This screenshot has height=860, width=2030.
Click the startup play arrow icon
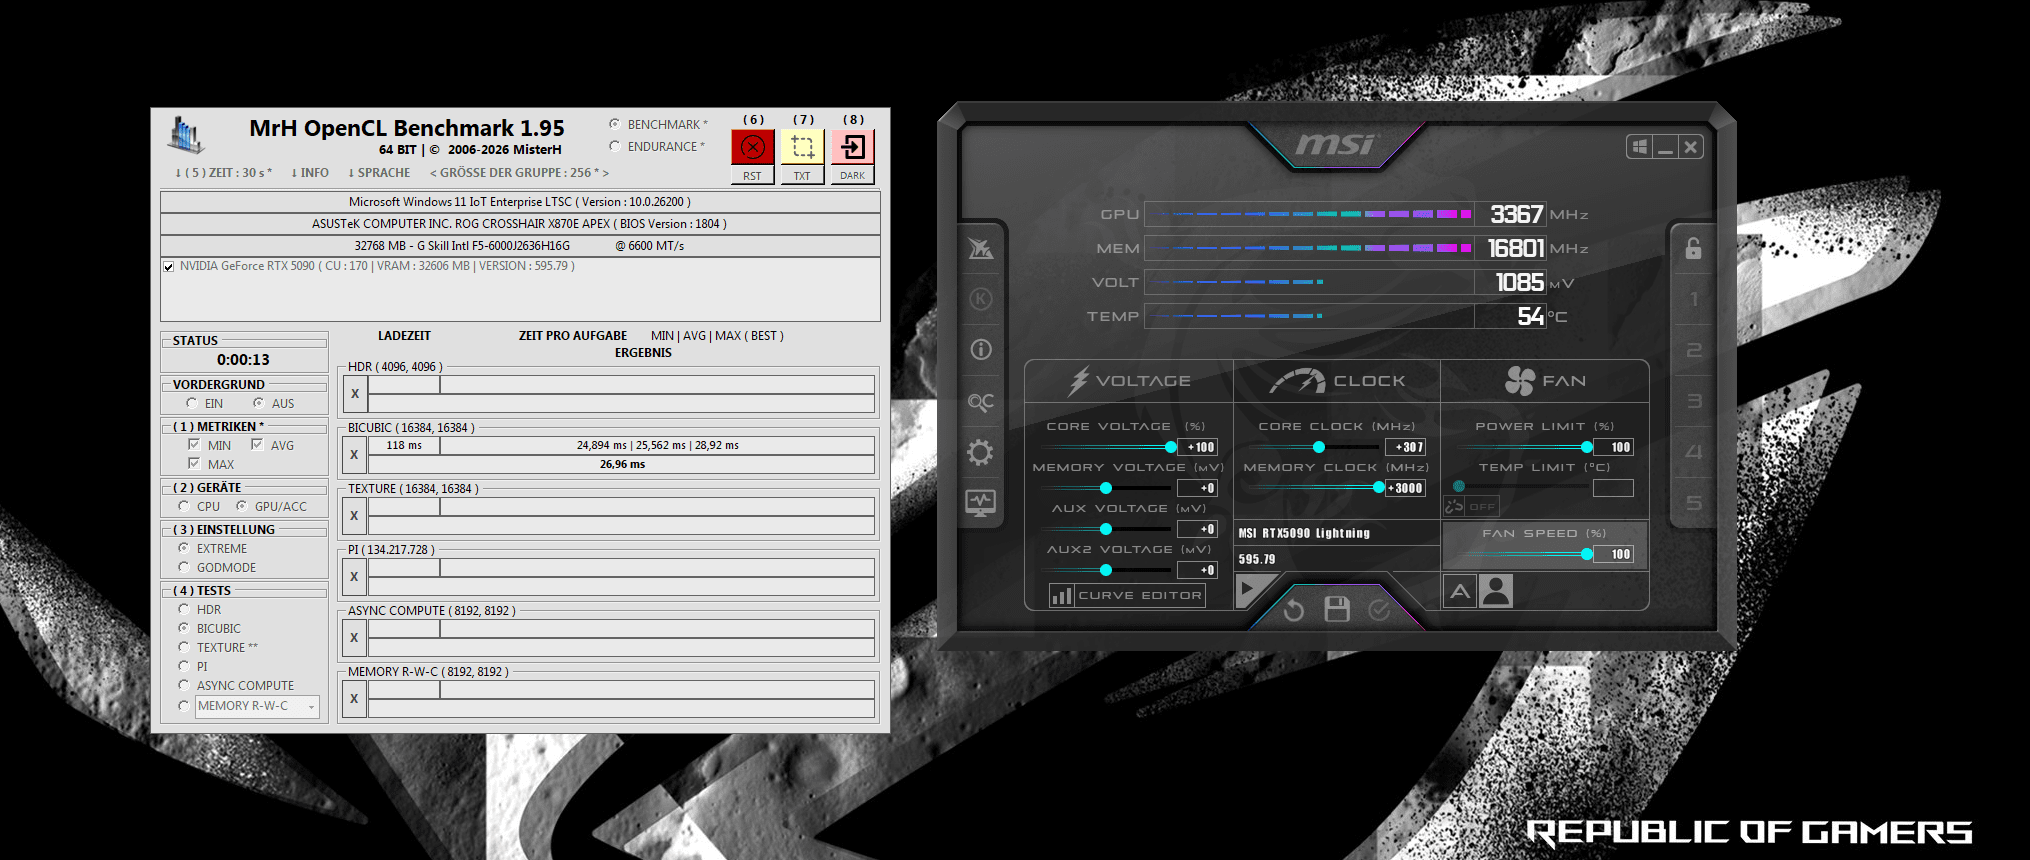click(1250, 589)
